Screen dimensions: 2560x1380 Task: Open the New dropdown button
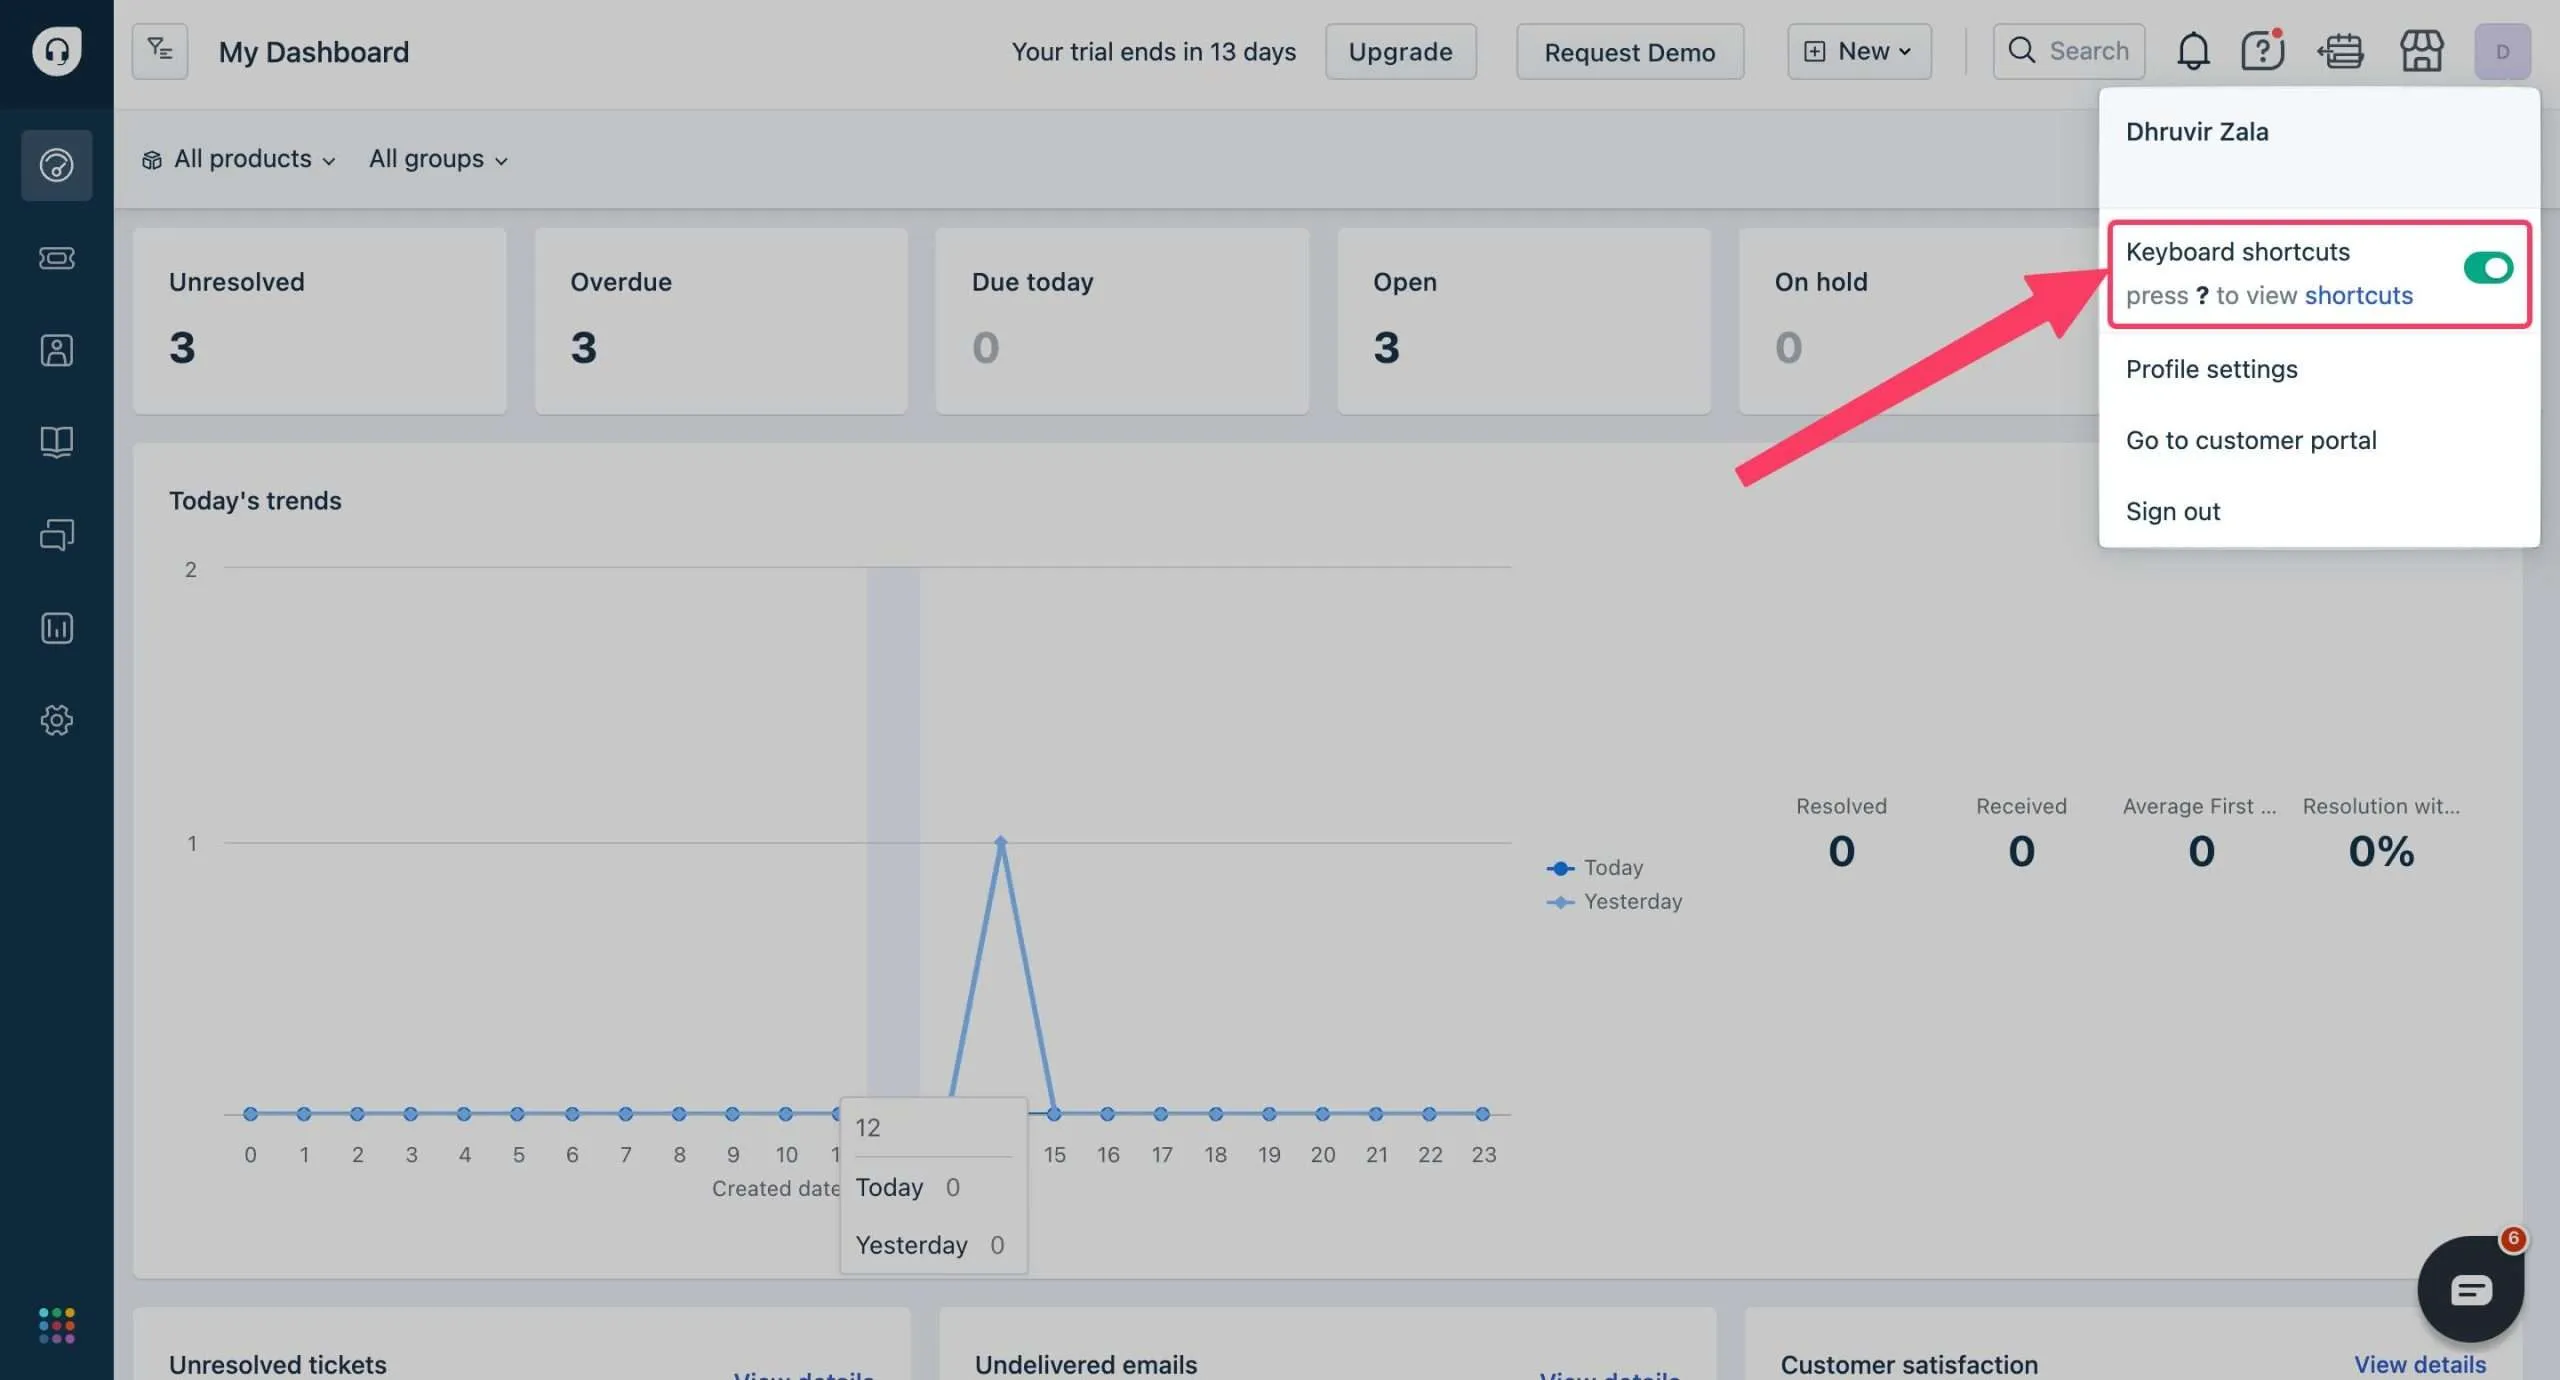(x=1859, y=51)
